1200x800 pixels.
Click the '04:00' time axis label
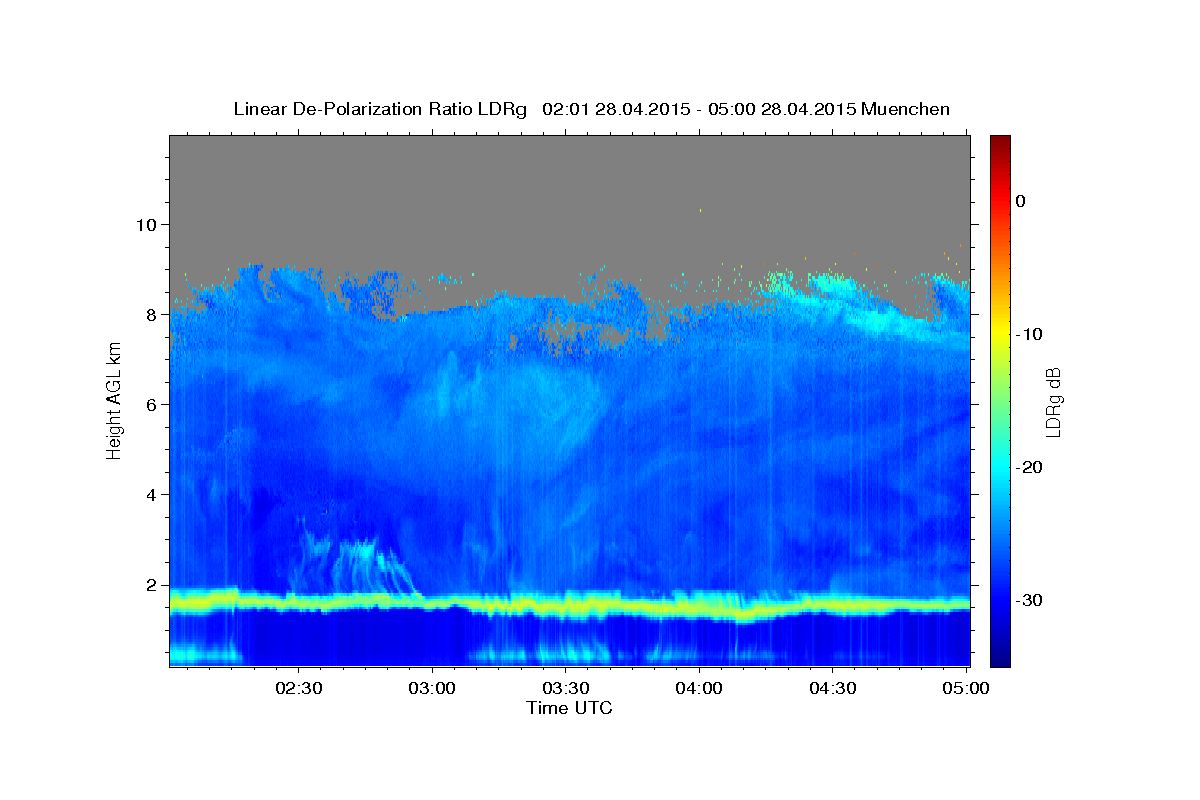pos(699,688)
